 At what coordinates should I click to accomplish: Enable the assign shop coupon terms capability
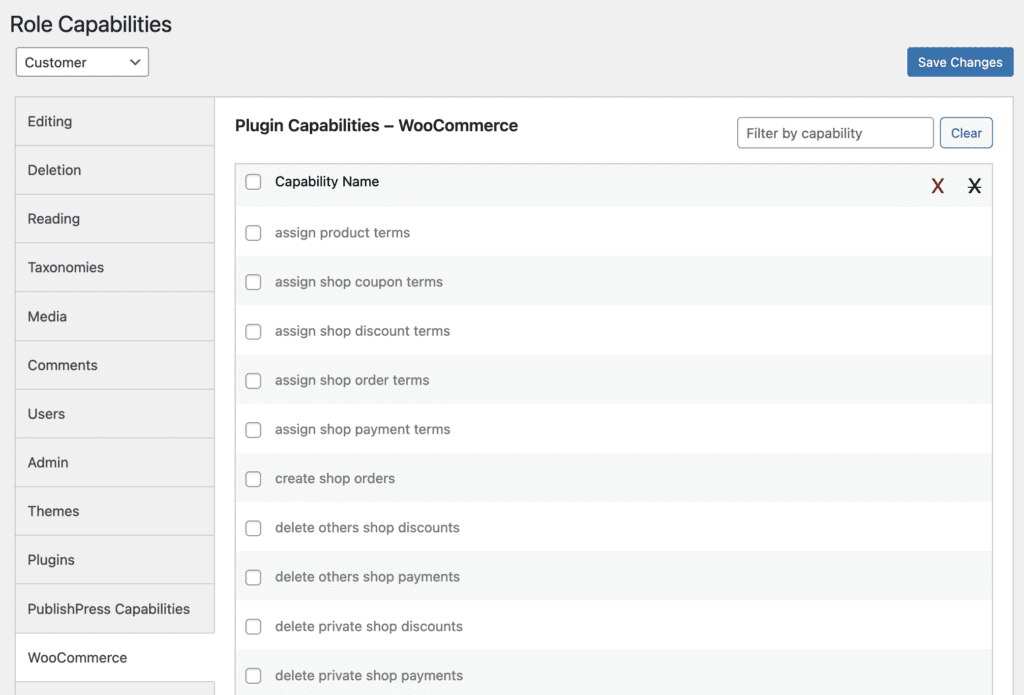point(253,282)
